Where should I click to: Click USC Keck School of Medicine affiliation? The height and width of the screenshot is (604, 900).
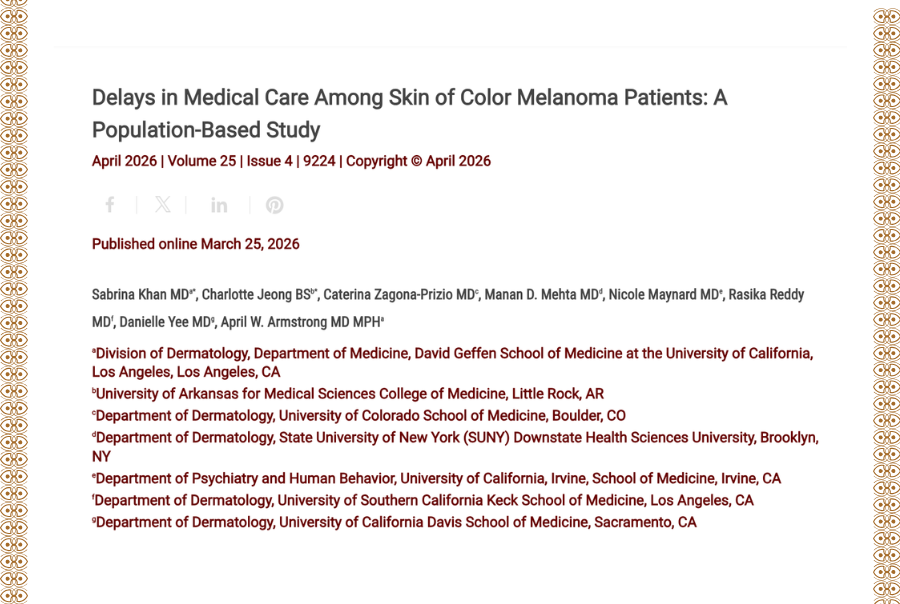click(x=424, y=500)
